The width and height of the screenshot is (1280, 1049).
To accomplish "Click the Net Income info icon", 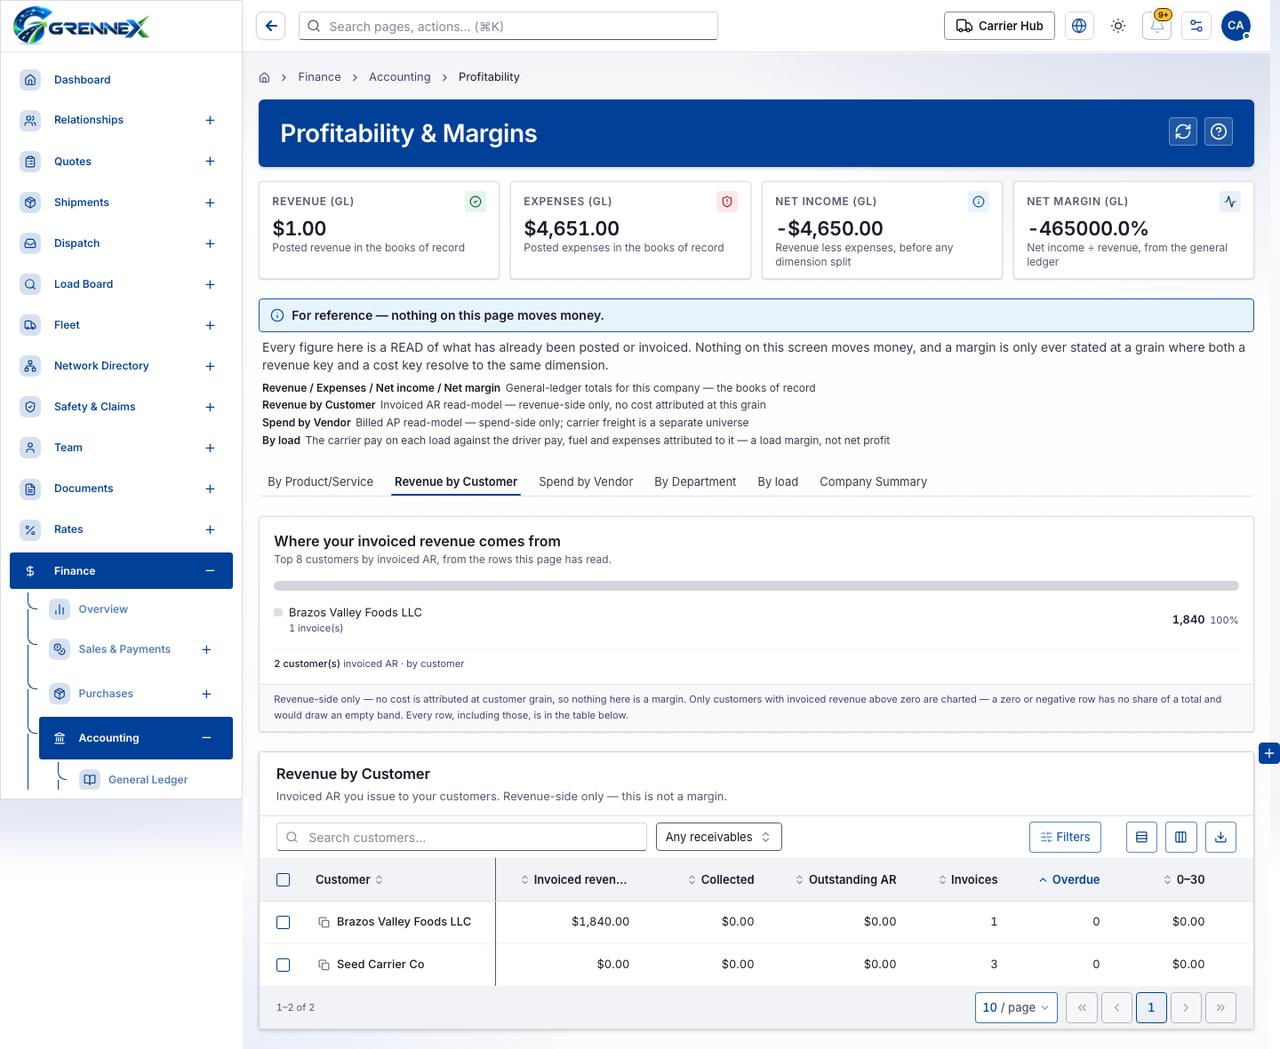I will [979, 201].
